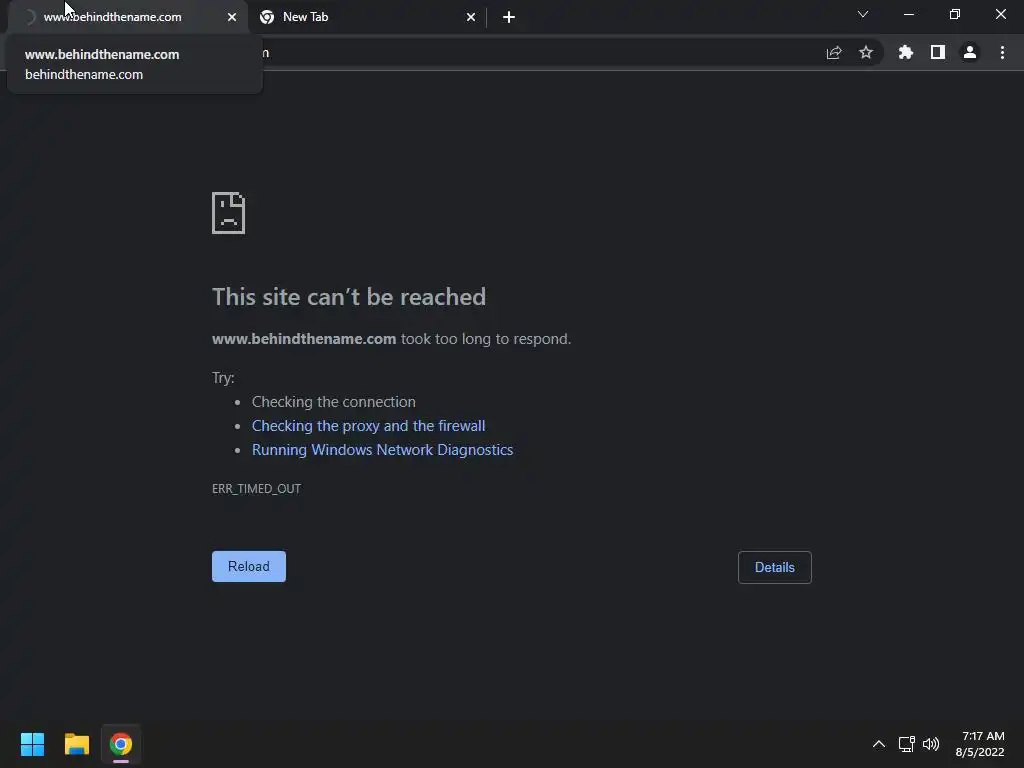1024x768 pixels.
Task: Open File Explorer from the taskbar
Action: (77, 744)
